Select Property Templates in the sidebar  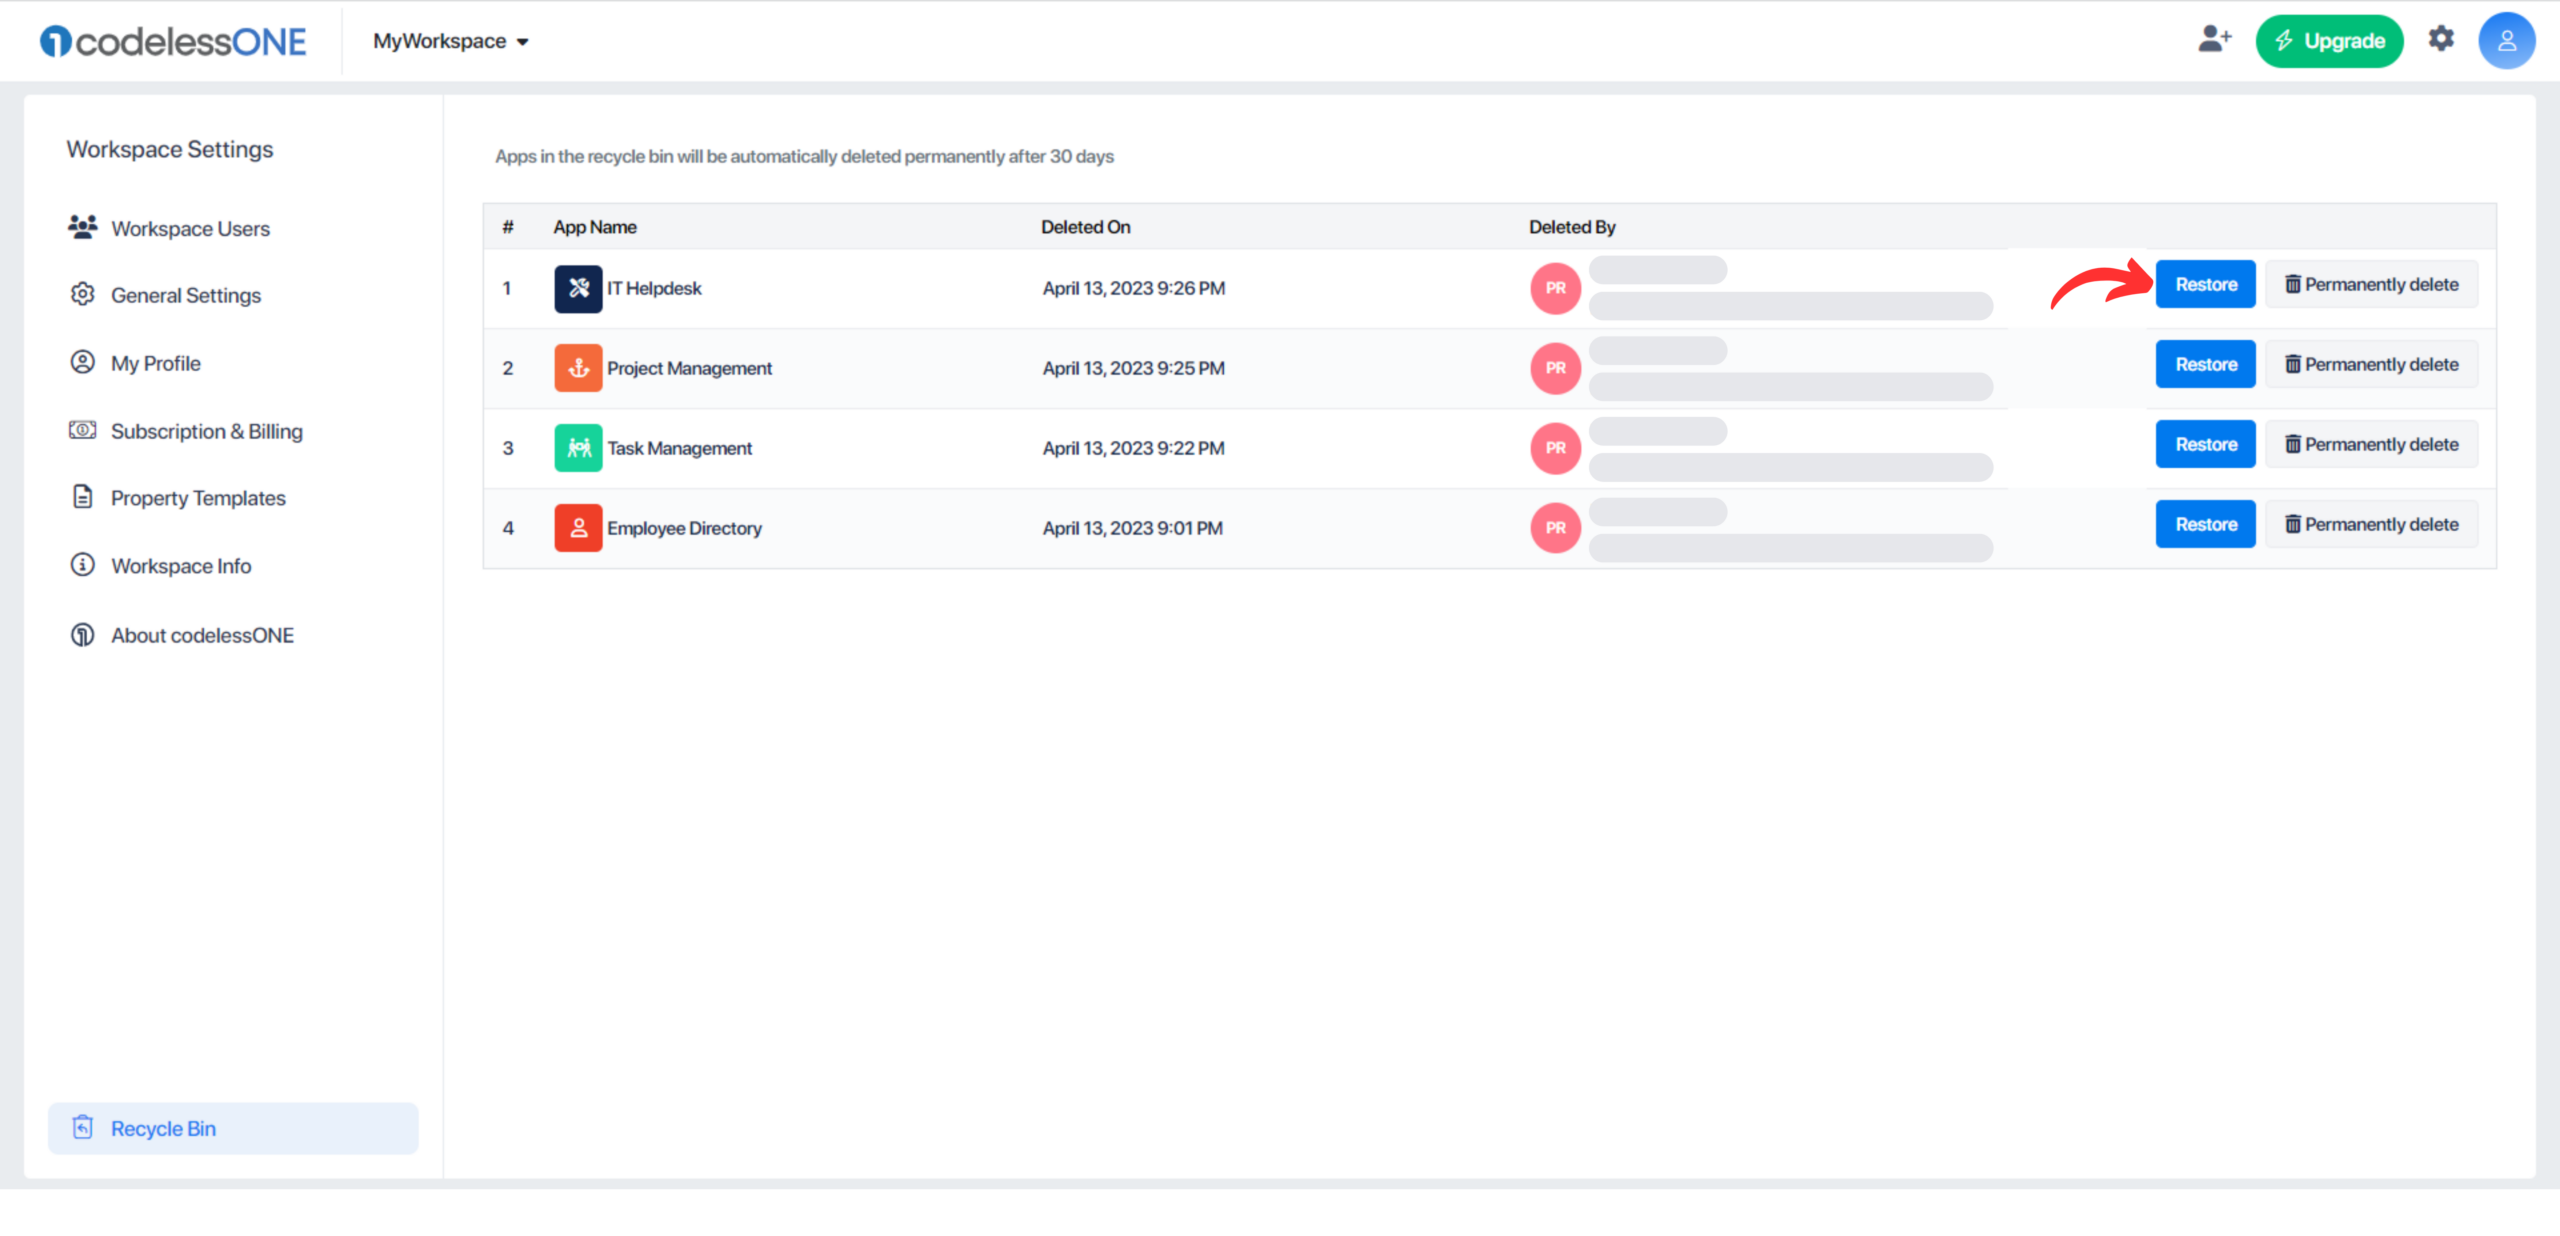(198, 498)
